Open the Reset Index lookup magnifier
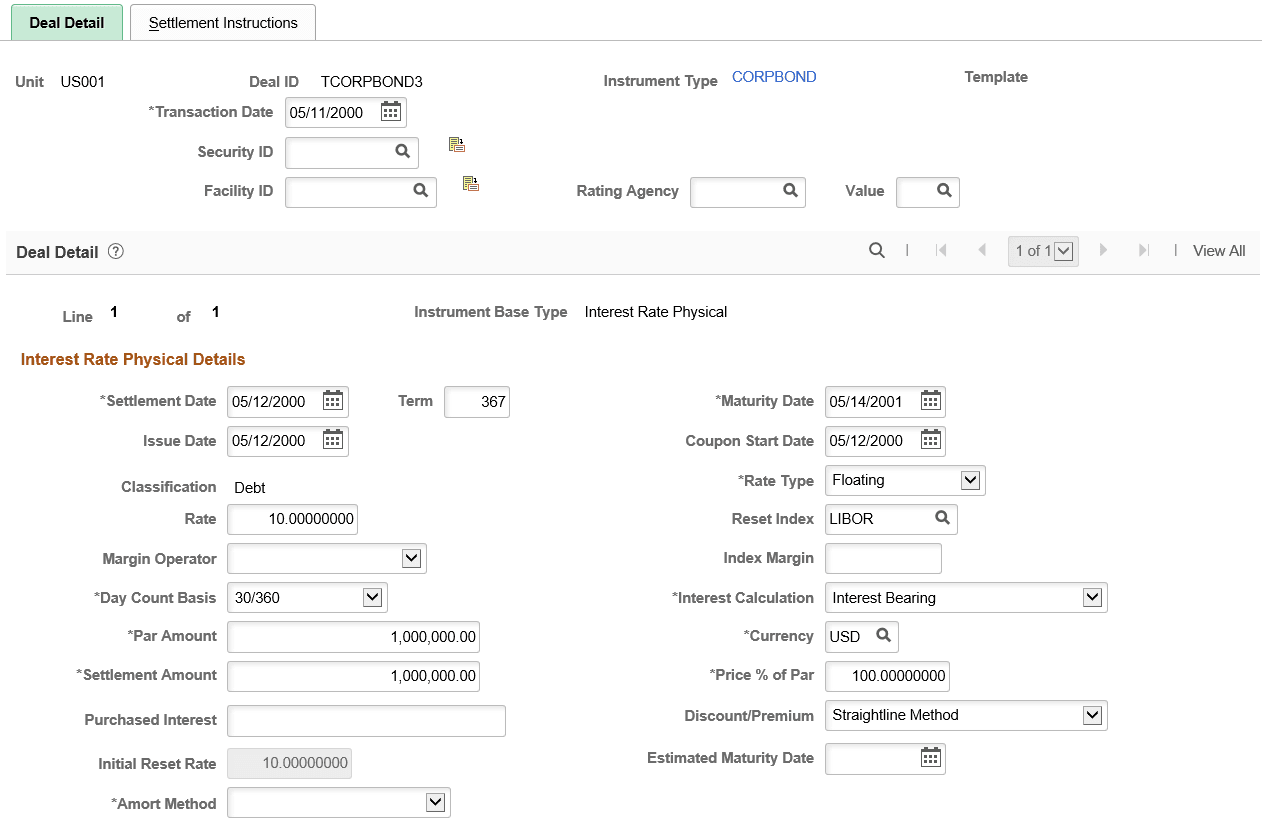Viewport: 1262px width, 826px height. tap(940, 519)
